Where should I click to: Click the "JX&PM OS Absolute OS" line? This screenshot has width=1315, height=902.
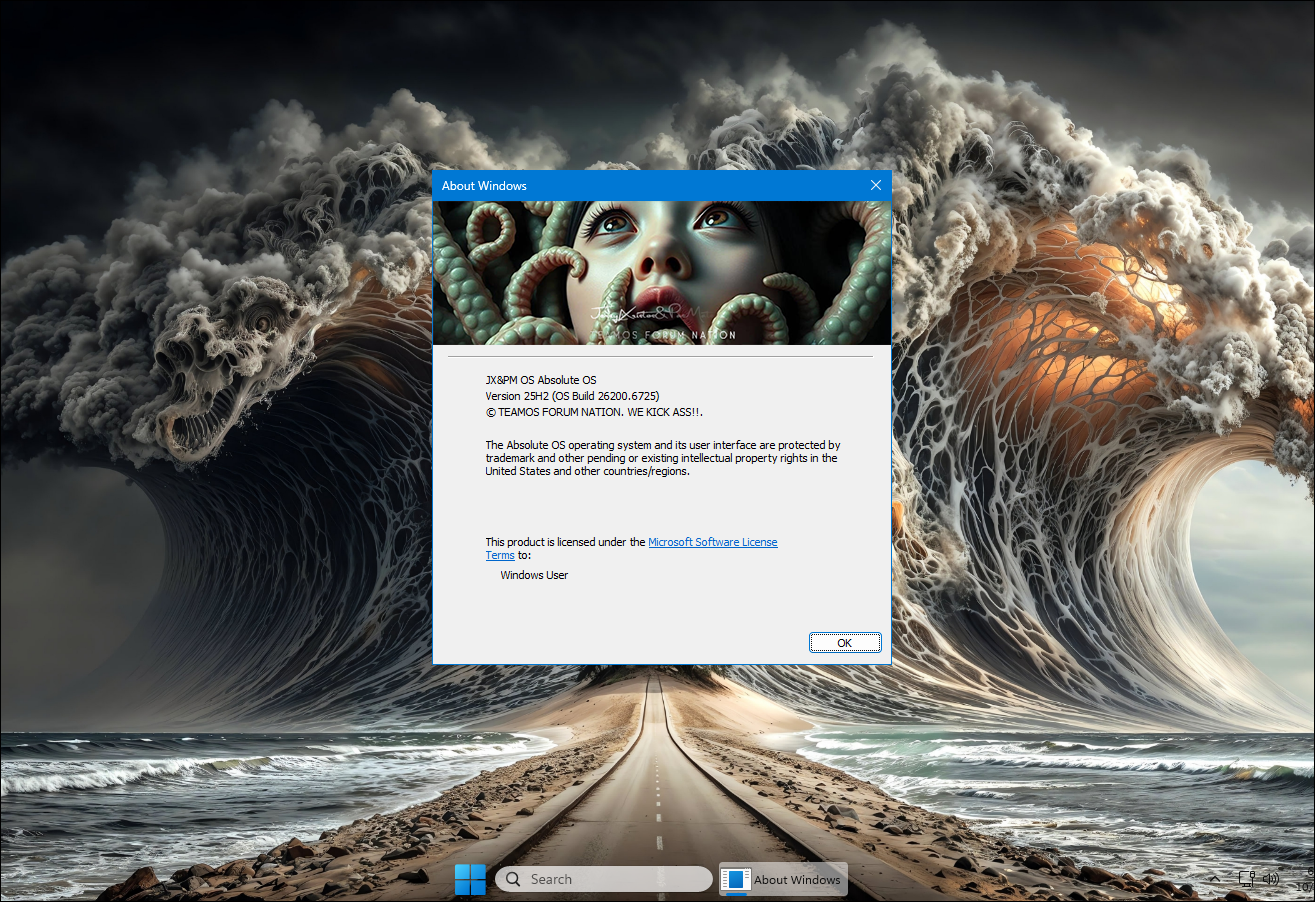(x=541, y=380)
